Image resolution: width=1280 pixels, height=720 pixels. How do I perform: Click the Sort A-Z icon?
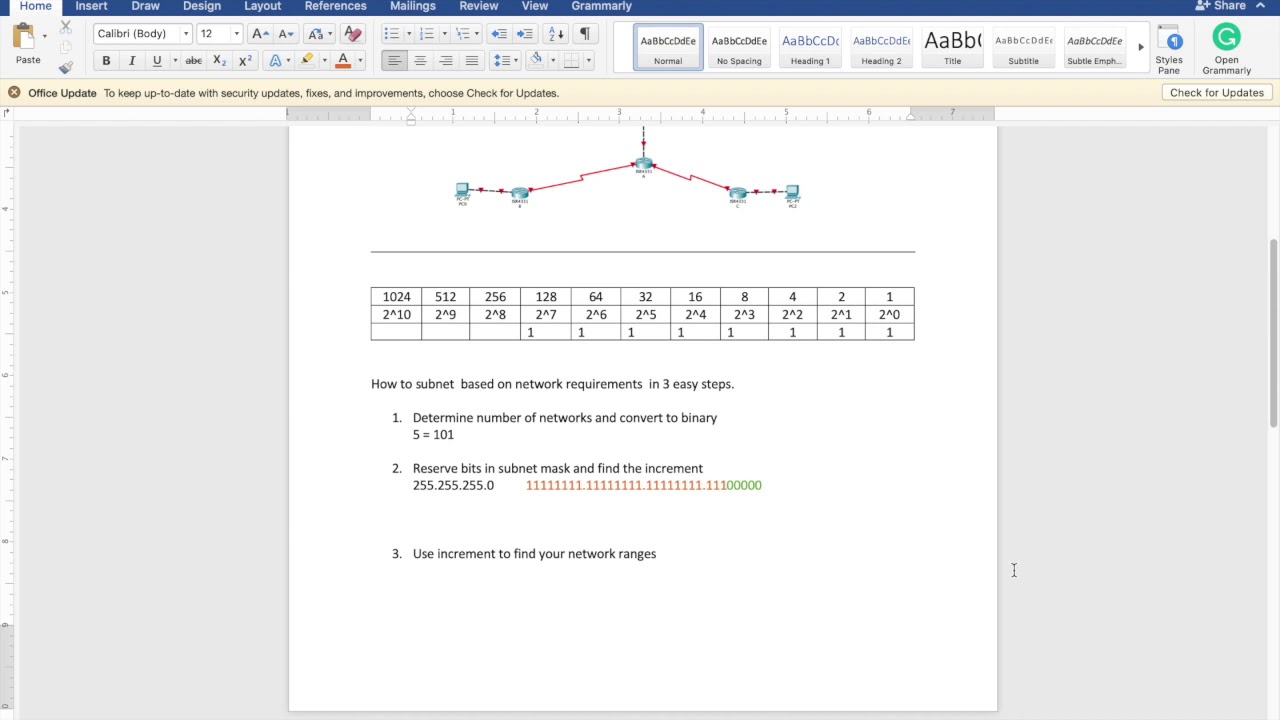click(557, 34)
